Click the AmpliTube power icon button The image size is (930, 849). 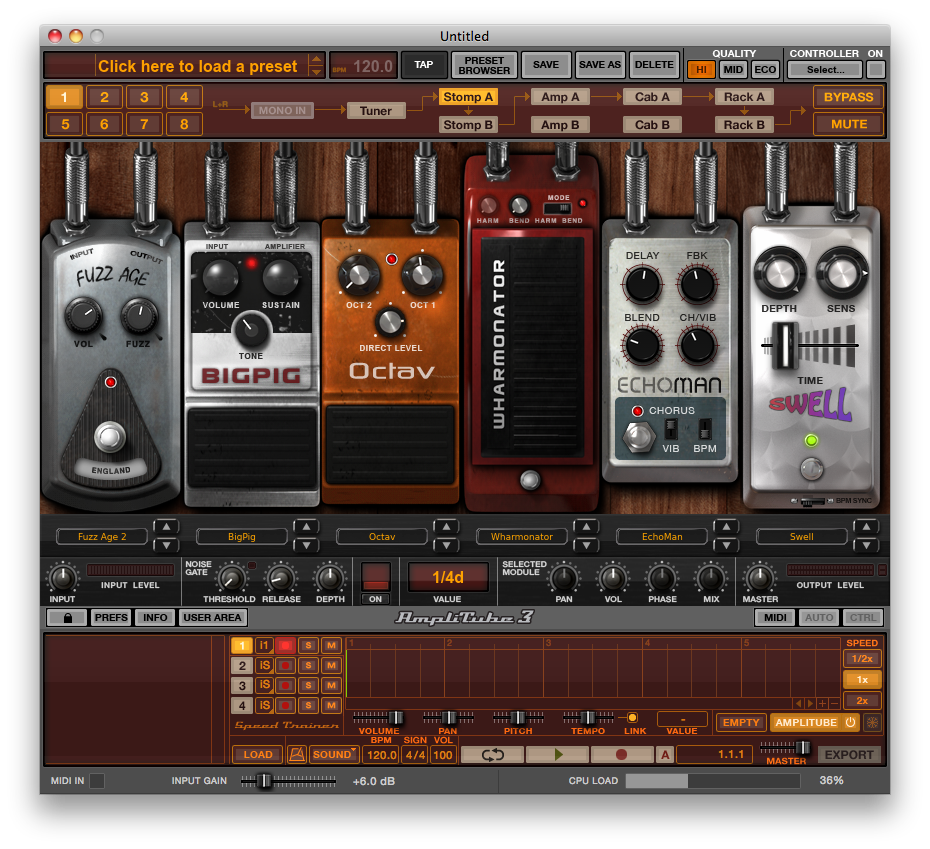[851, 722]
